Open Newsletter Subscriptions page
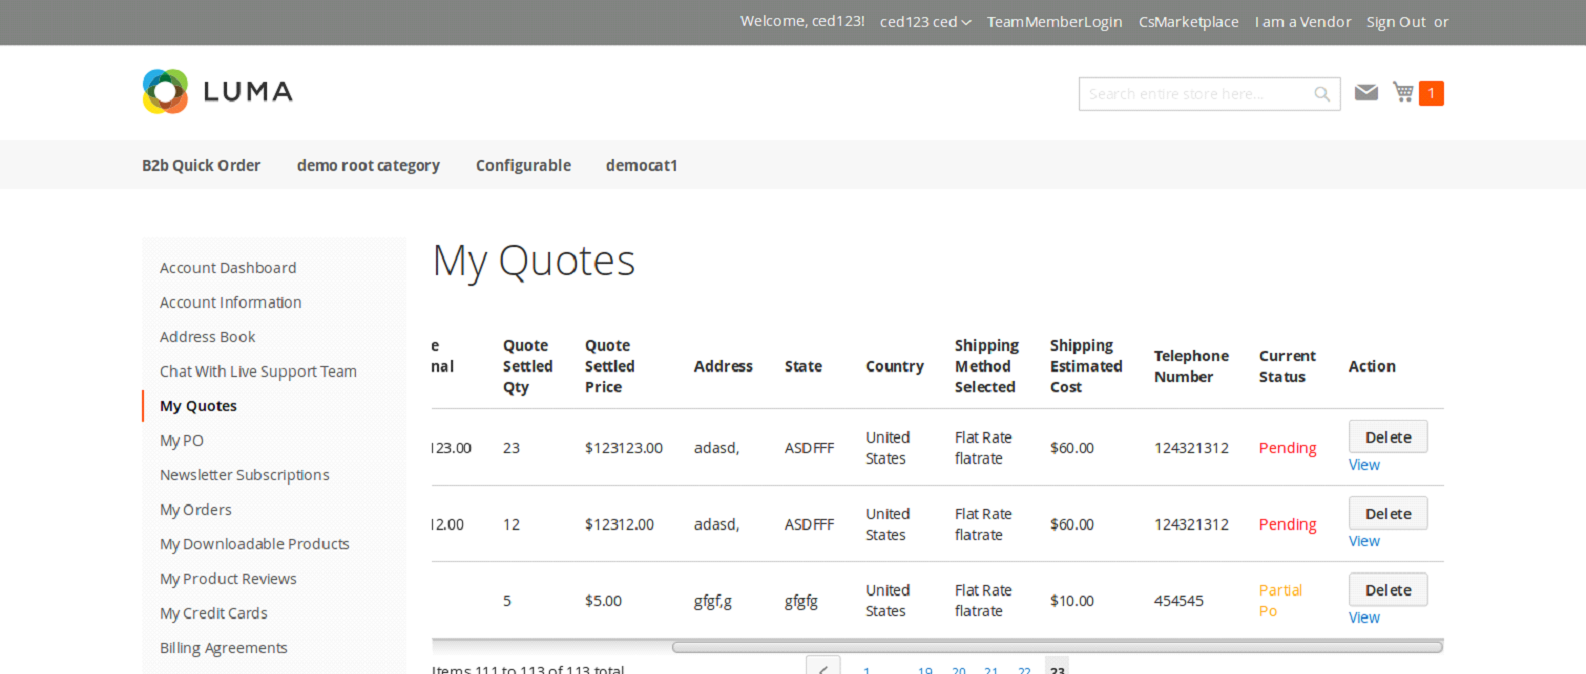 (244, 475)
